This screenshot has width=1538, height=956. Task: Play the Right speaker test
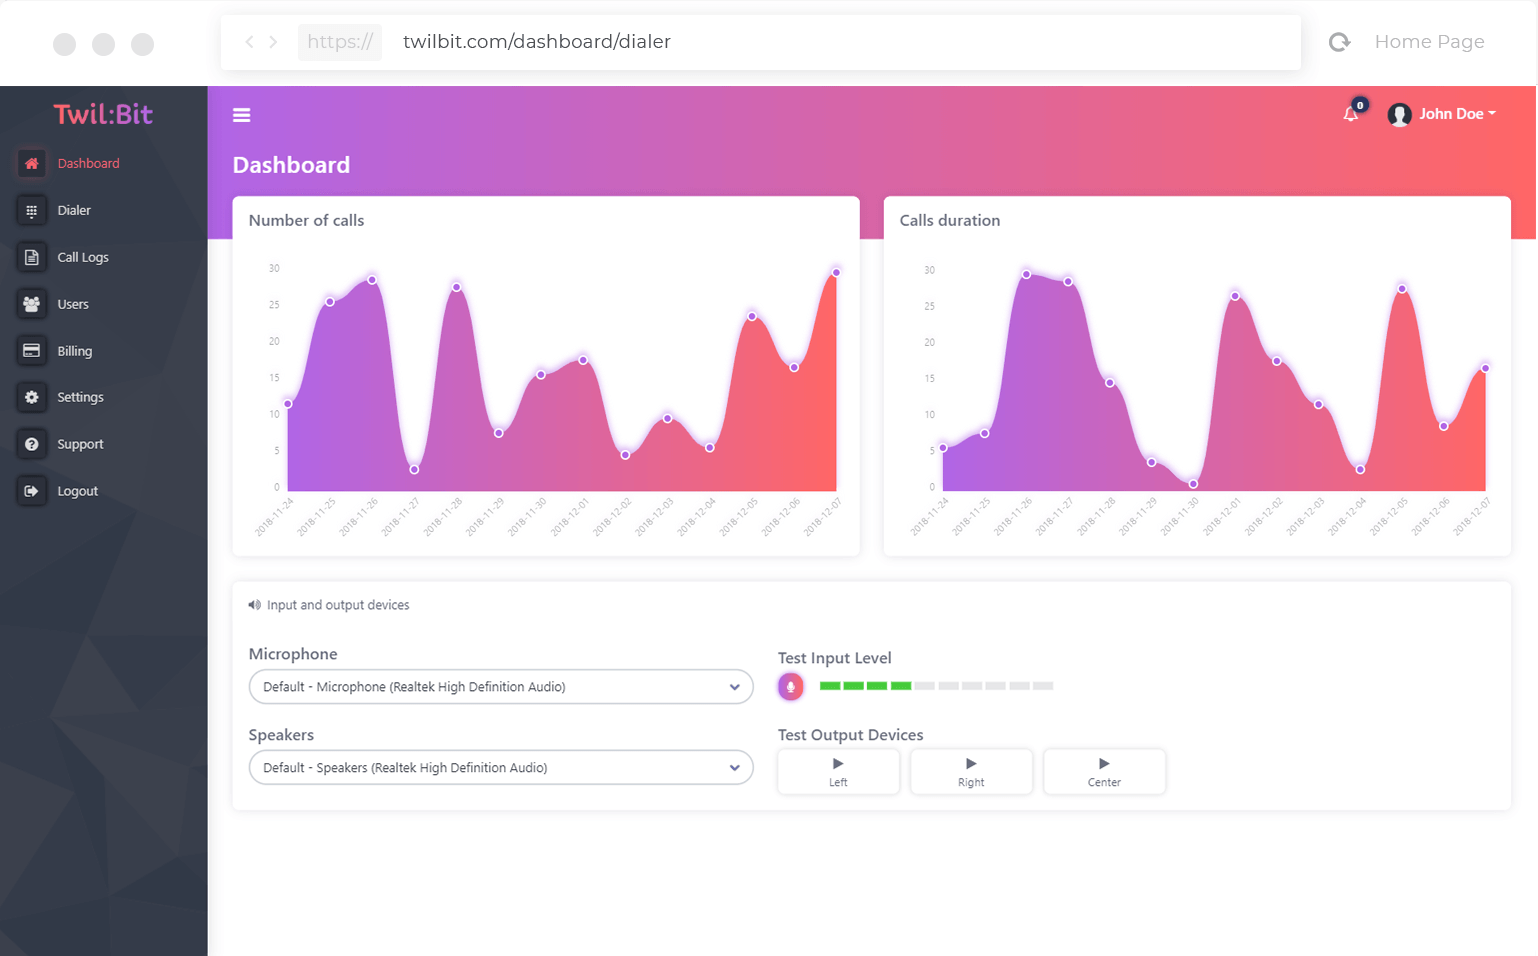pyautogui.click(x=971, y=772)
